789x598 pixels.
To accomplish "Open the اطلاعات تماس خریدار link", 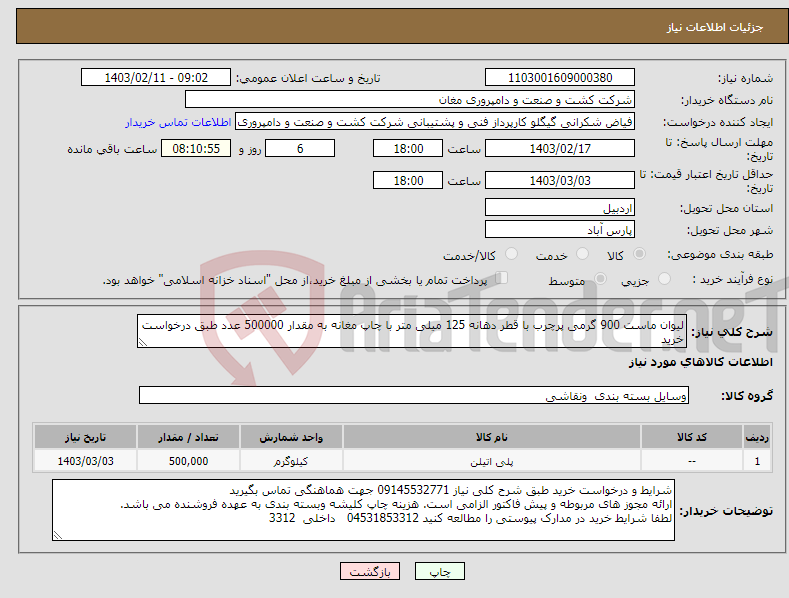I will point(178,122).
